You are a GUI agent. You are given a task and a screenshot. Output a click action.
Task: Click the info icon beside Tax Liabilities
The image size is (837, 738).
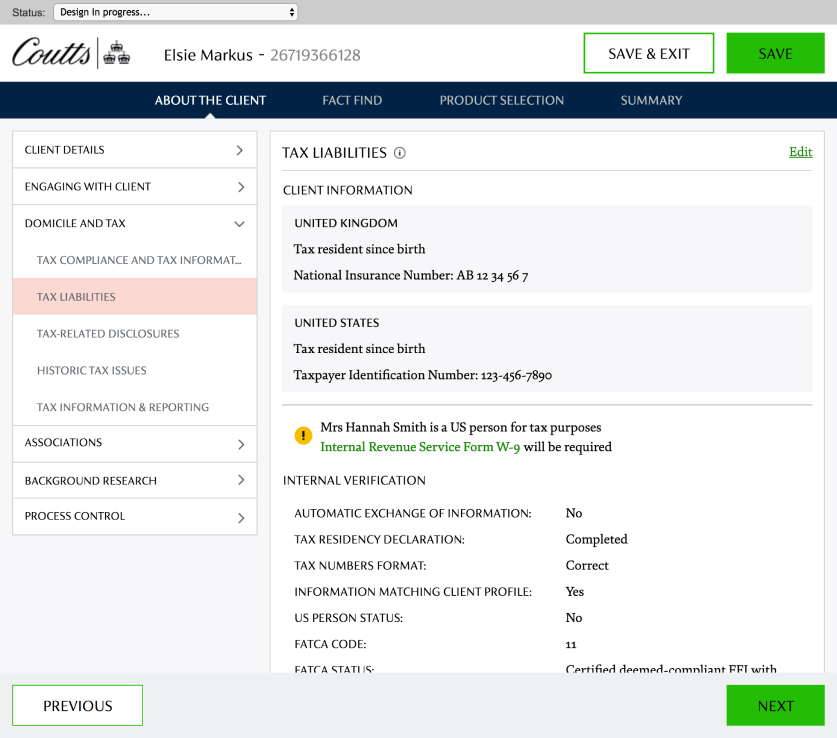pyautogui.click(x=399, y=153)
